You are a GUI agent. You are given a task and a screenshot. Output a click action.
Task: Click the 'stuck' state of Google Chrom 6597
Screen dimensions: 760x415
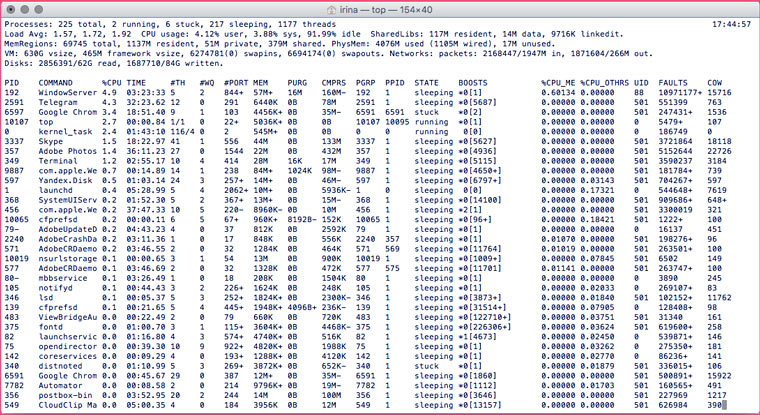427,112
